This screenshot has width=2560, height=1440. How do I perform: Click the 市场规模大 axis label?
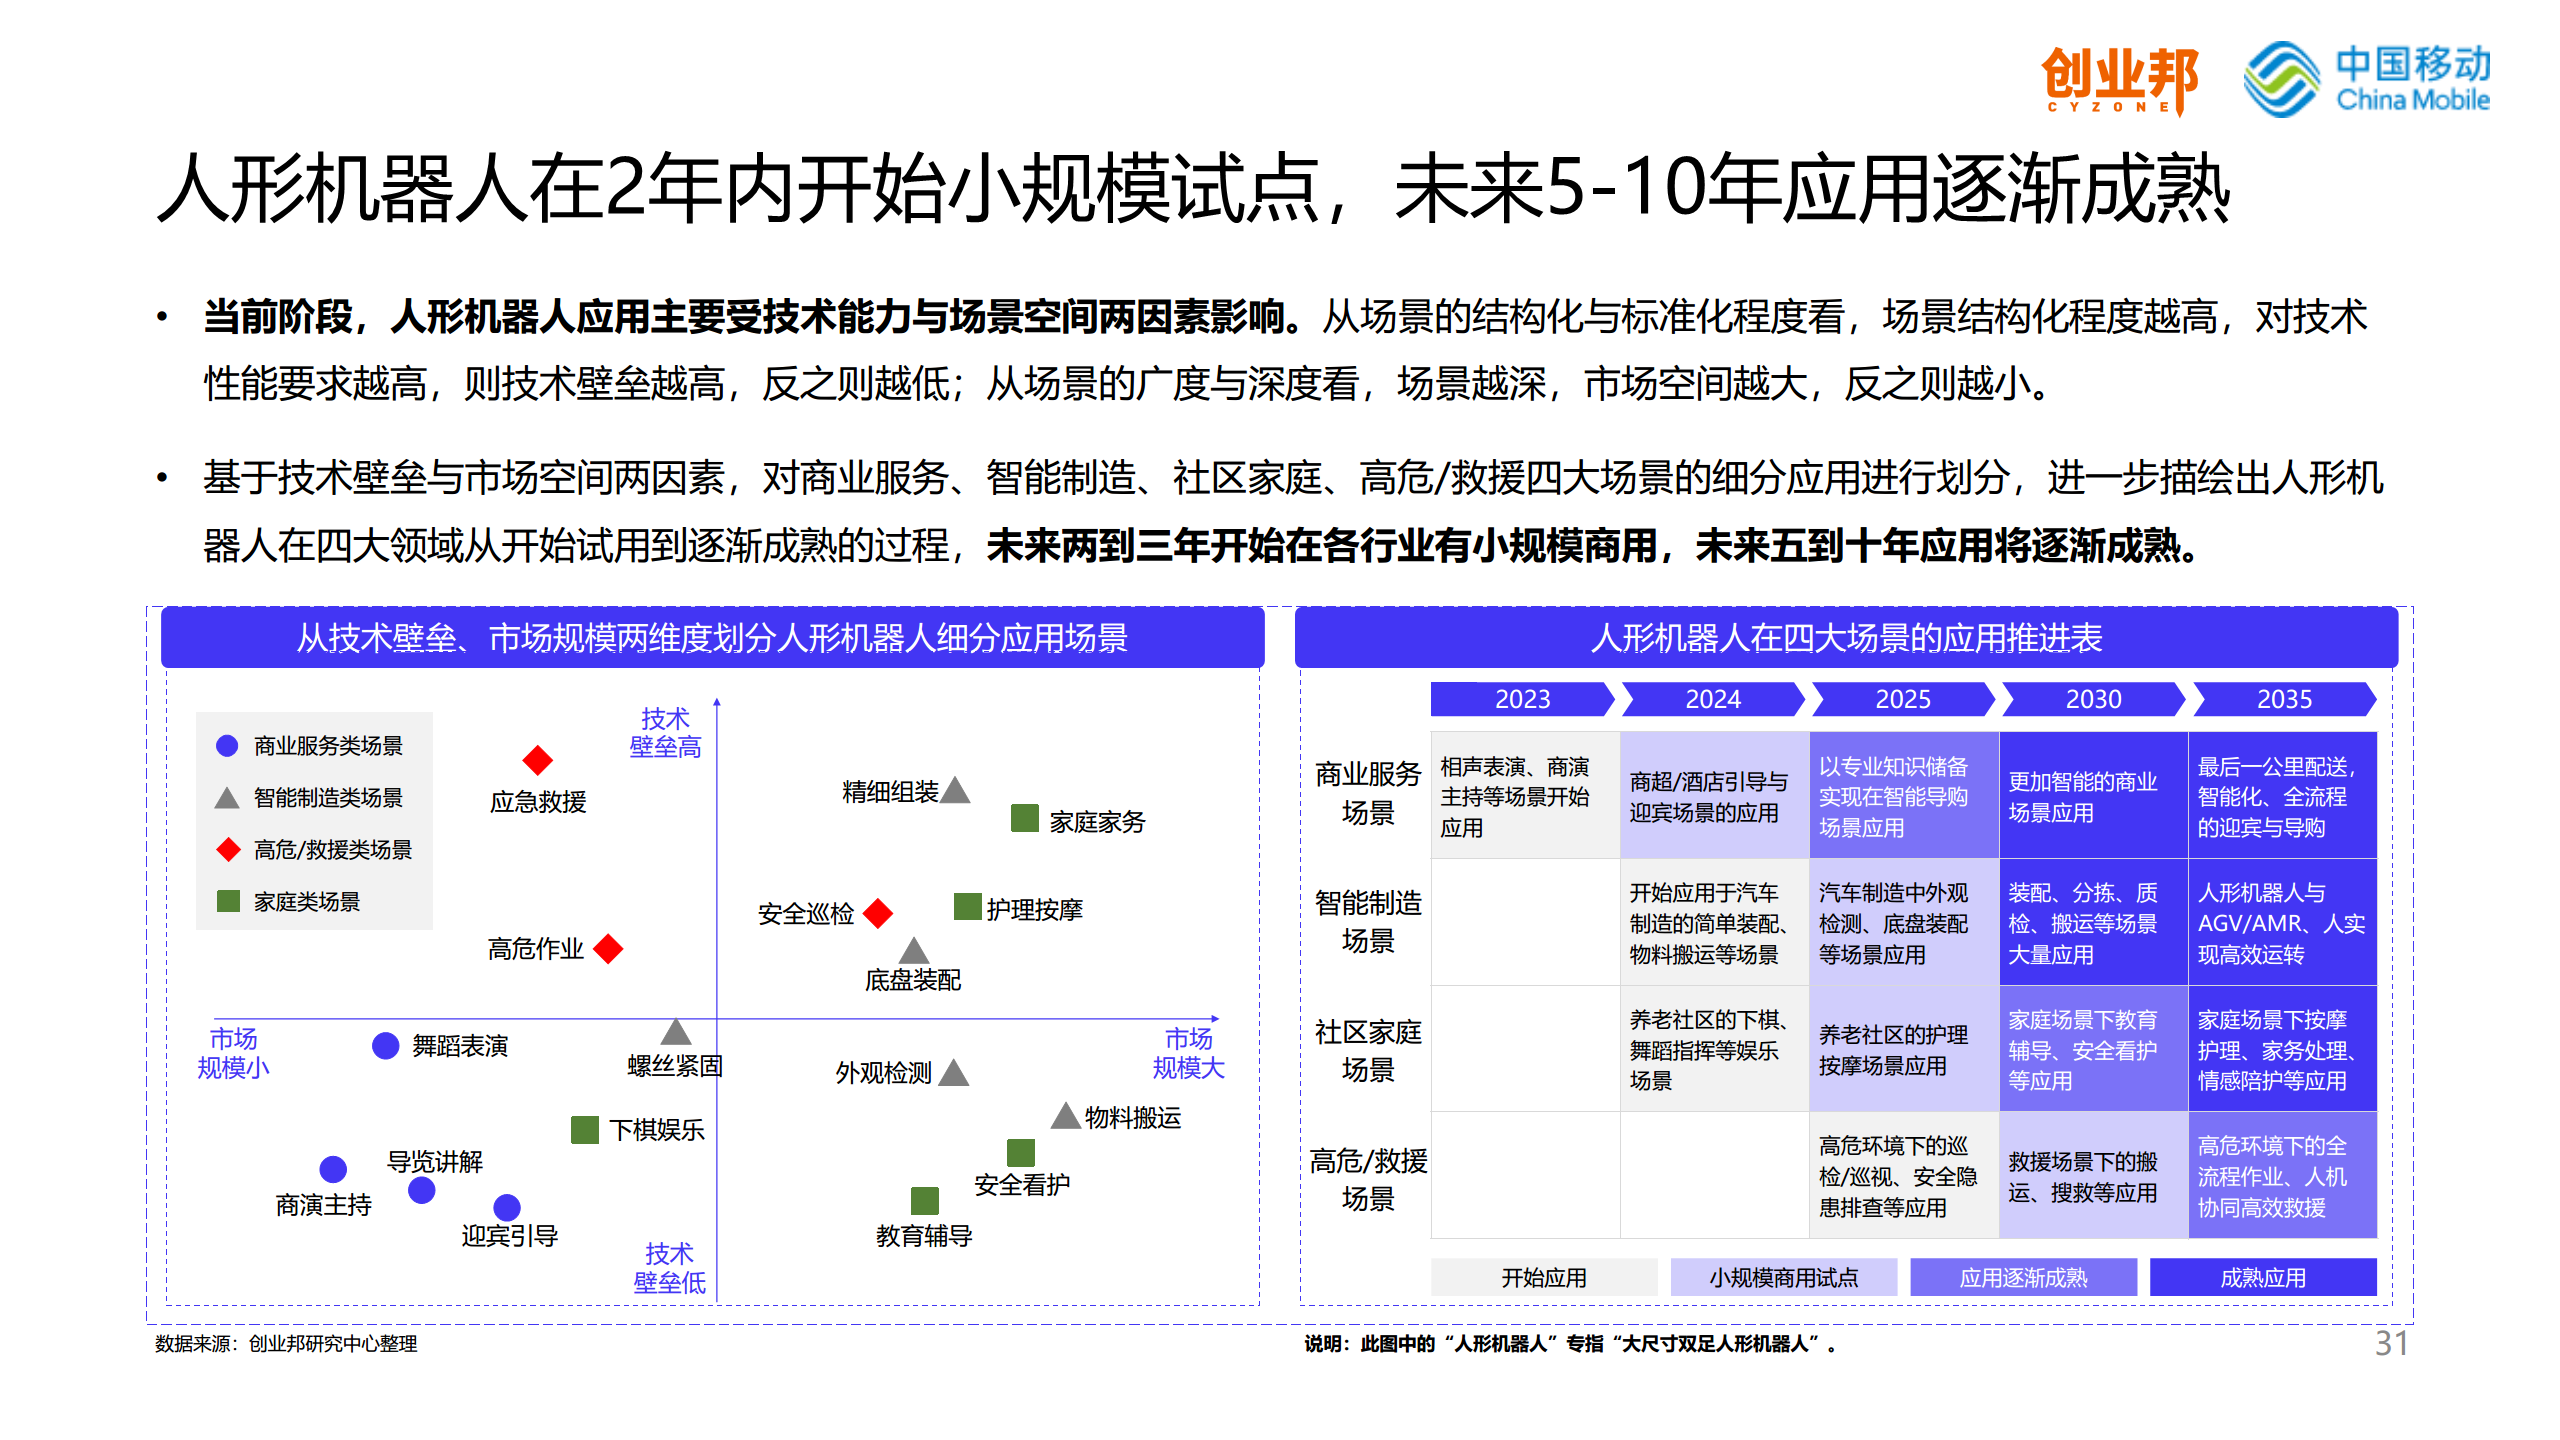(x=1188, y=1053)
